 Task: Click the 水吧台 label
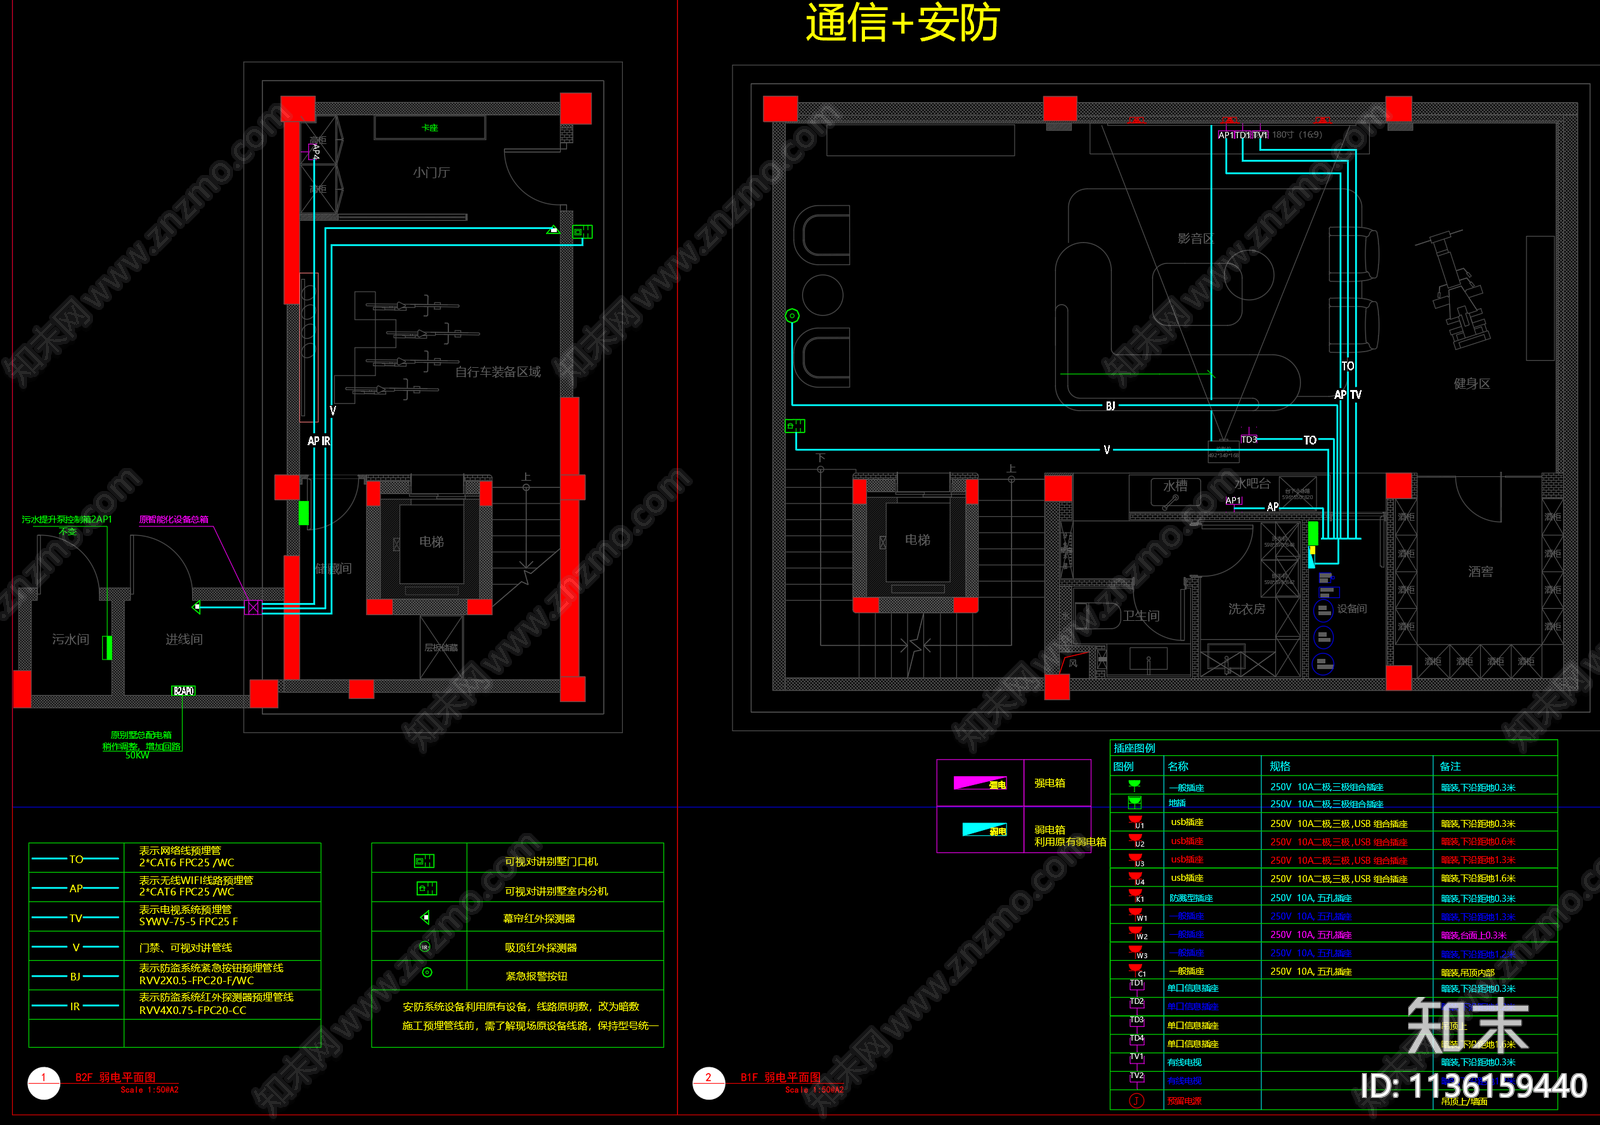[x=1252, y=484]
